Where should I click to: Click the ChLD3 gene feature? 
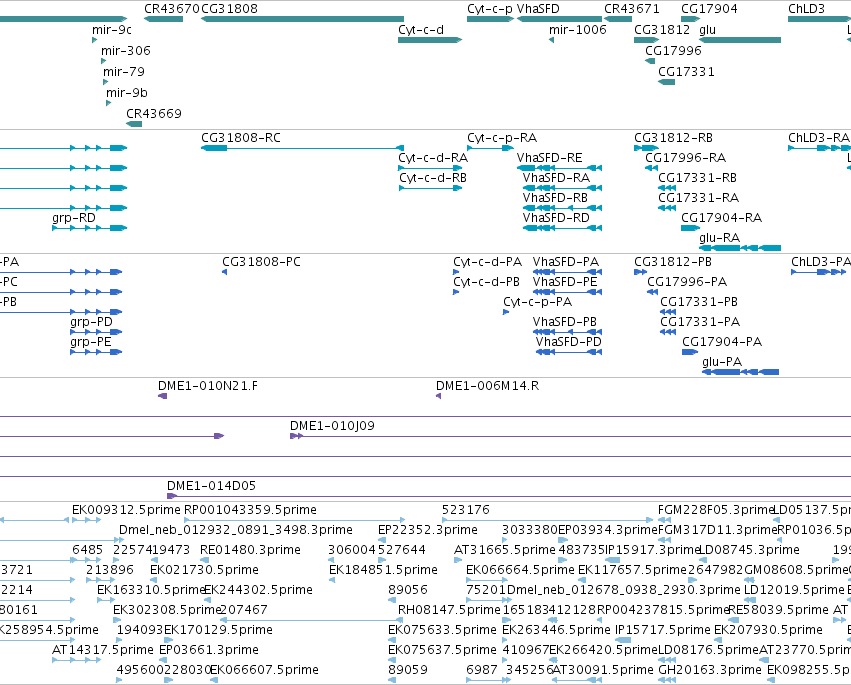click(x=819, y=19)
